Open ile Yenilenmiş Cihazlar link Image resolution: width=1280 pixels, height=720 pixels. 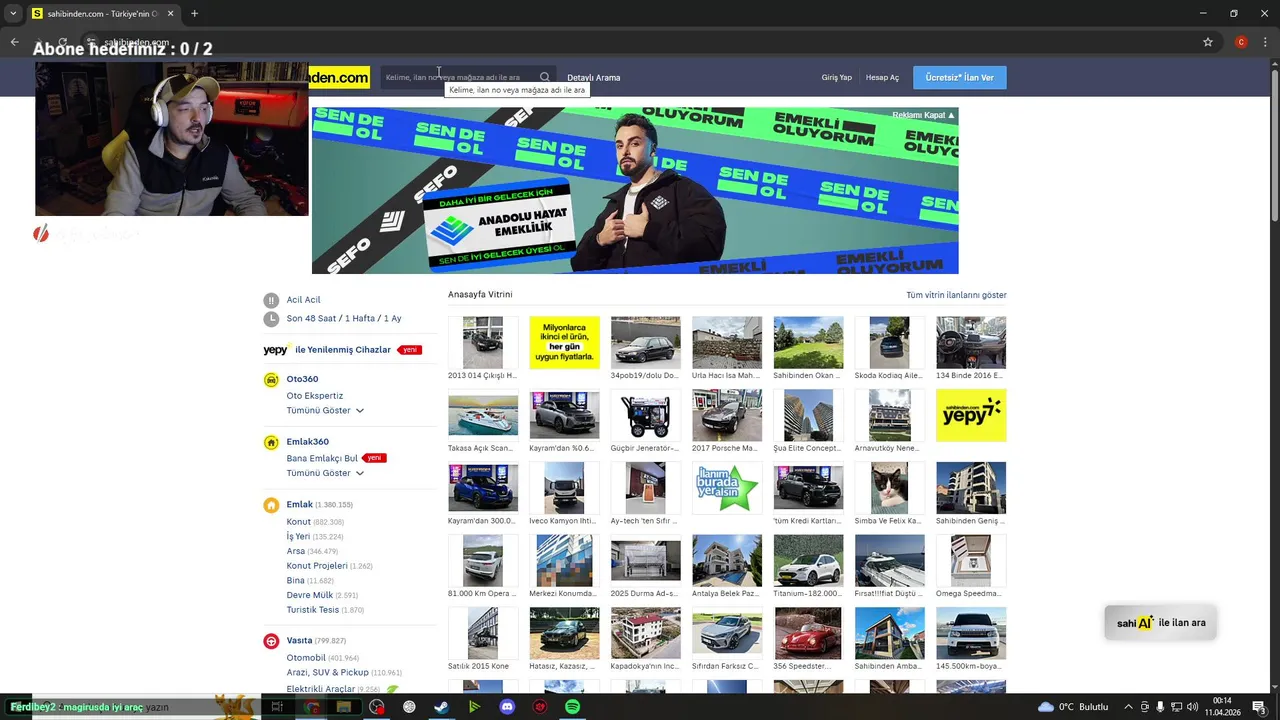click(343, 350)
